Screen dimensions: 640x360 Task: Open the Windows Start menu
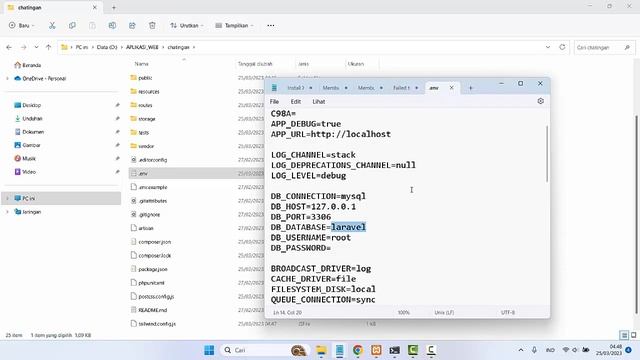209,350
